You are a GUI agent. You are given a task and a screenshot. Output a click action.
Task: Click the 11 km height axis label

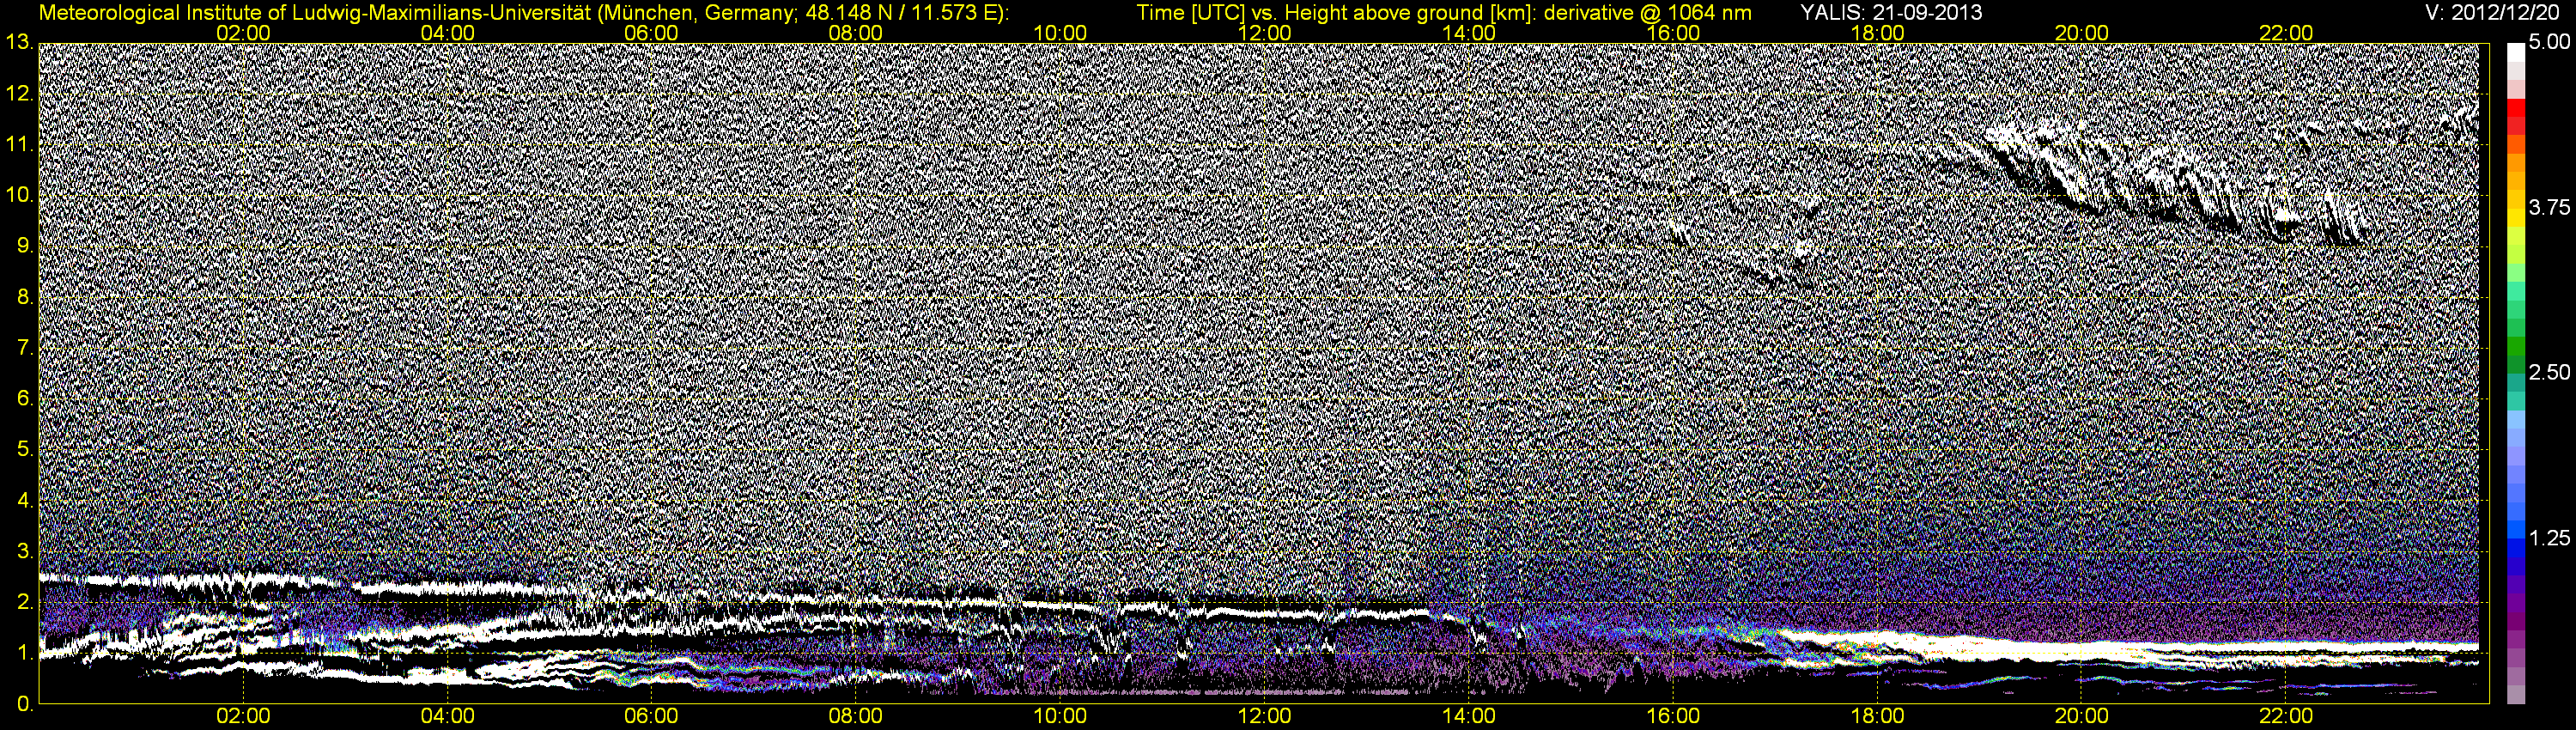coord(19,144)
